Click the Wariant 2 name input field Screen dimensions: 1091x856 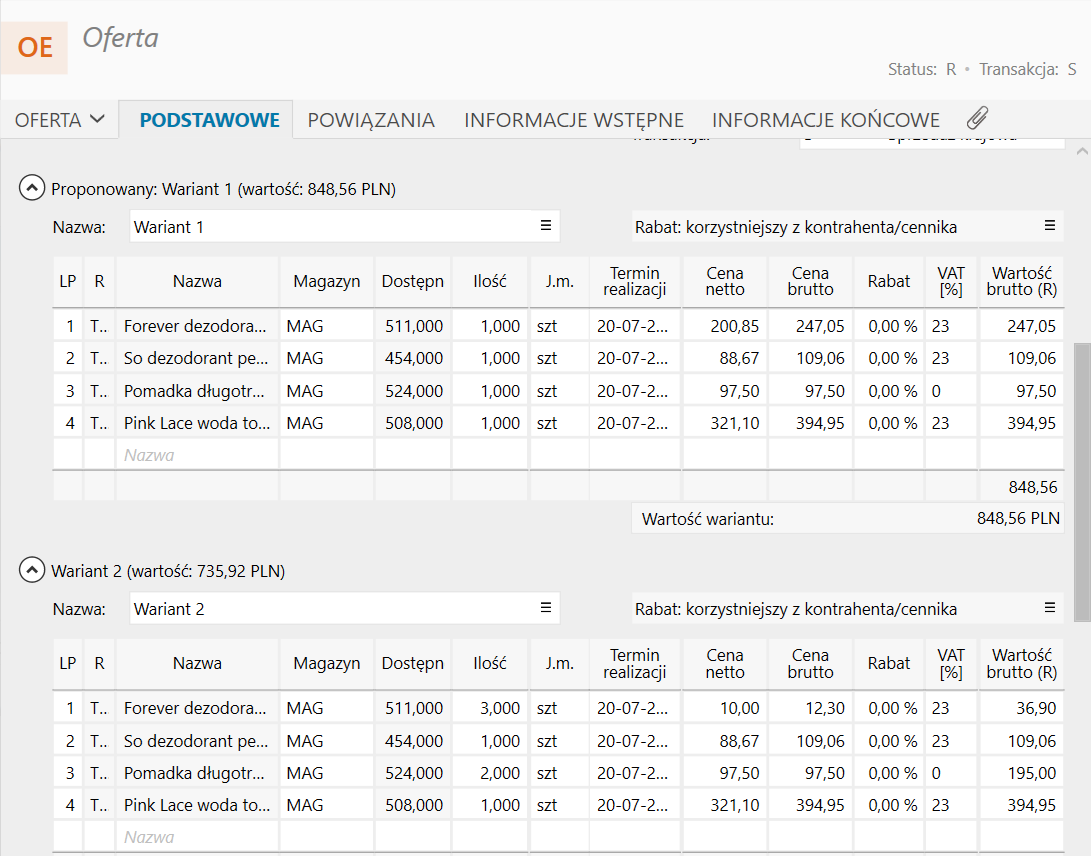(330, 609)
